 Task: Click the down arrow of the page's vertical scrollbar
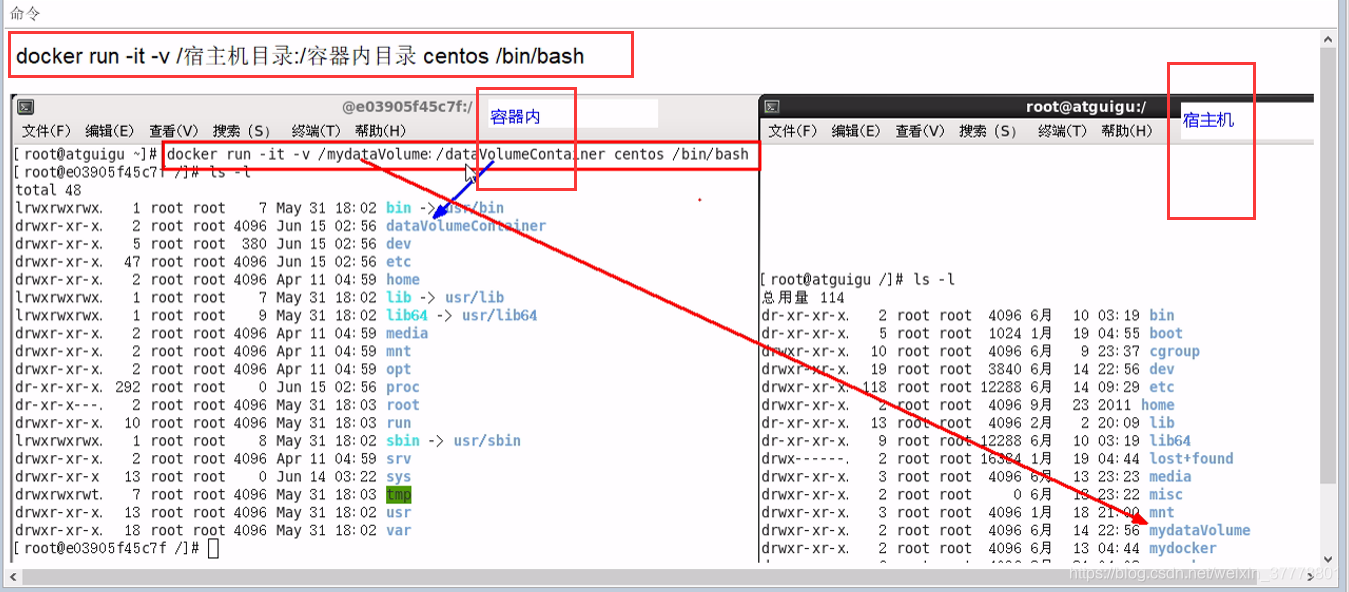[1328, 559]
